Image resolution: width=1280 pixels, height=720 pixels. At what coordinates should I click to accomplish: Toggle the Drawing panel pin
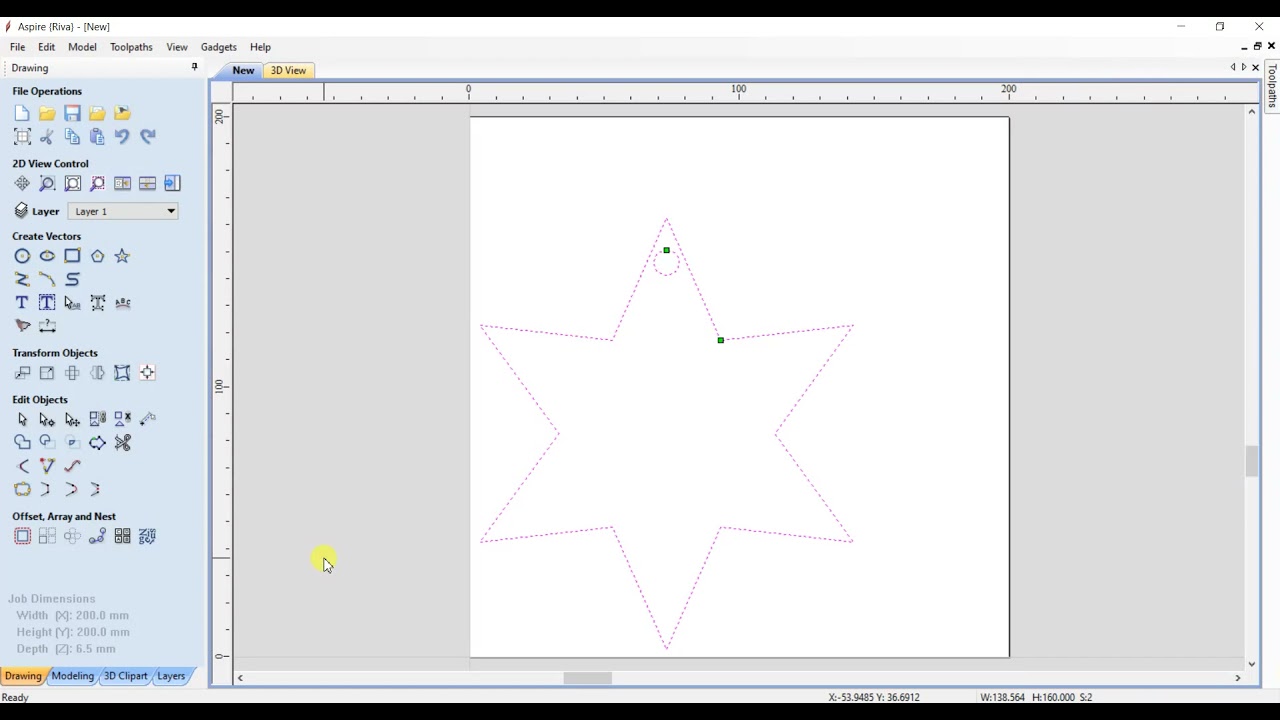(x=195, y=67)
